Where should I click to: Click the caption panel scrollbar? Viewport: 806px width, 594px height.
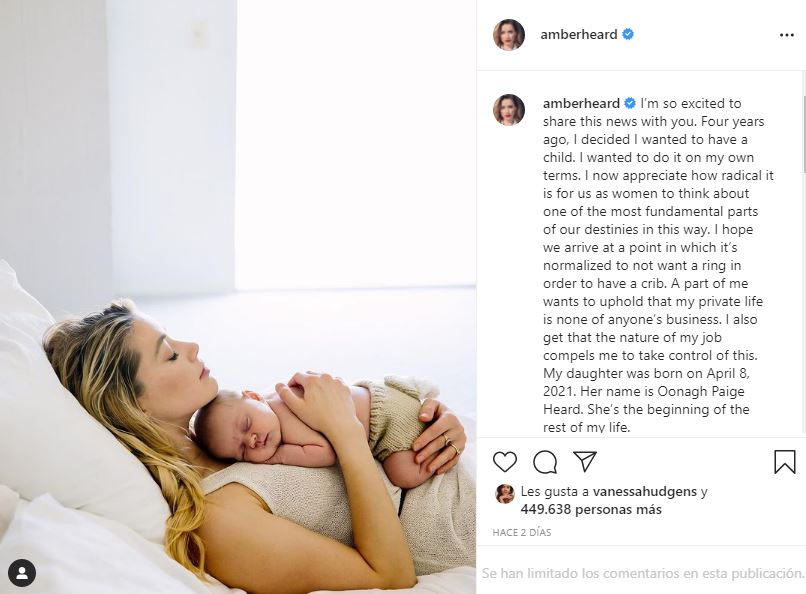[803, 134]
